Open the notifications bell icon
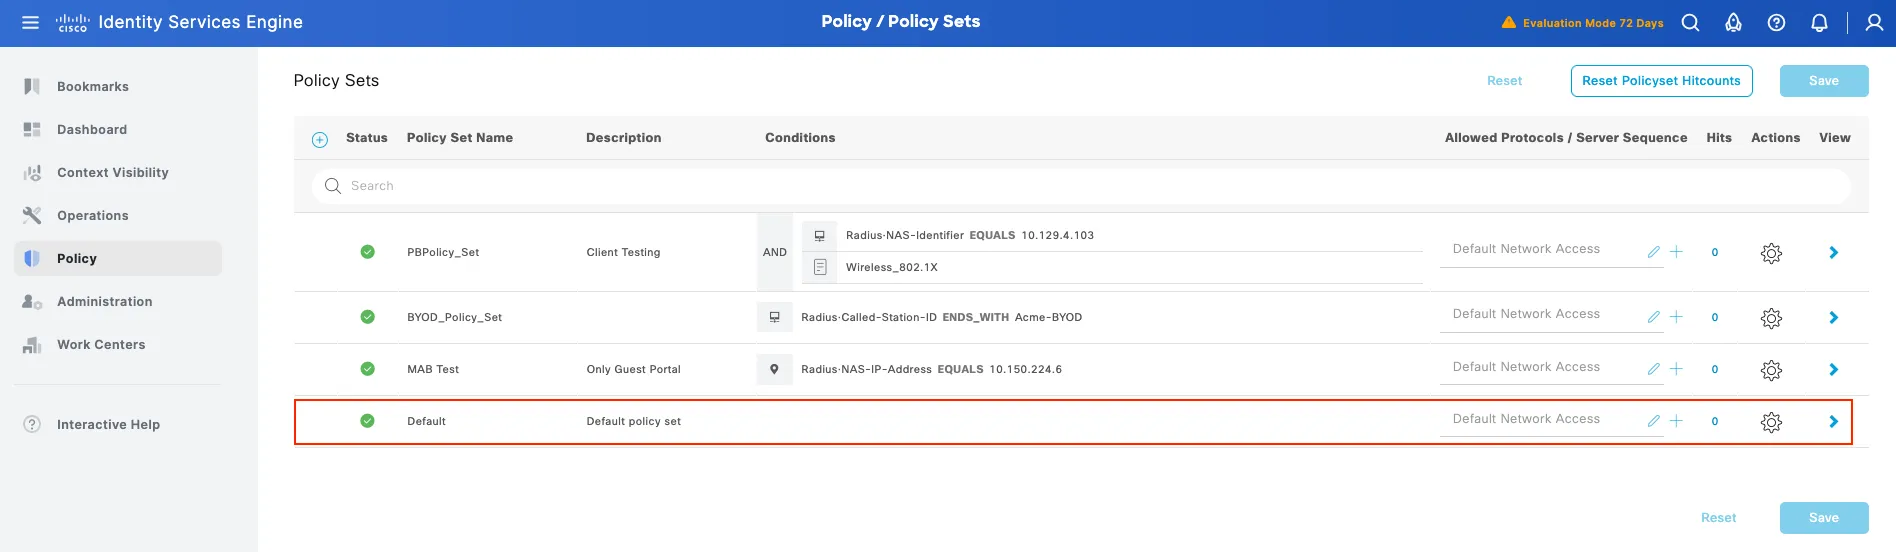 click(1819, 22)
